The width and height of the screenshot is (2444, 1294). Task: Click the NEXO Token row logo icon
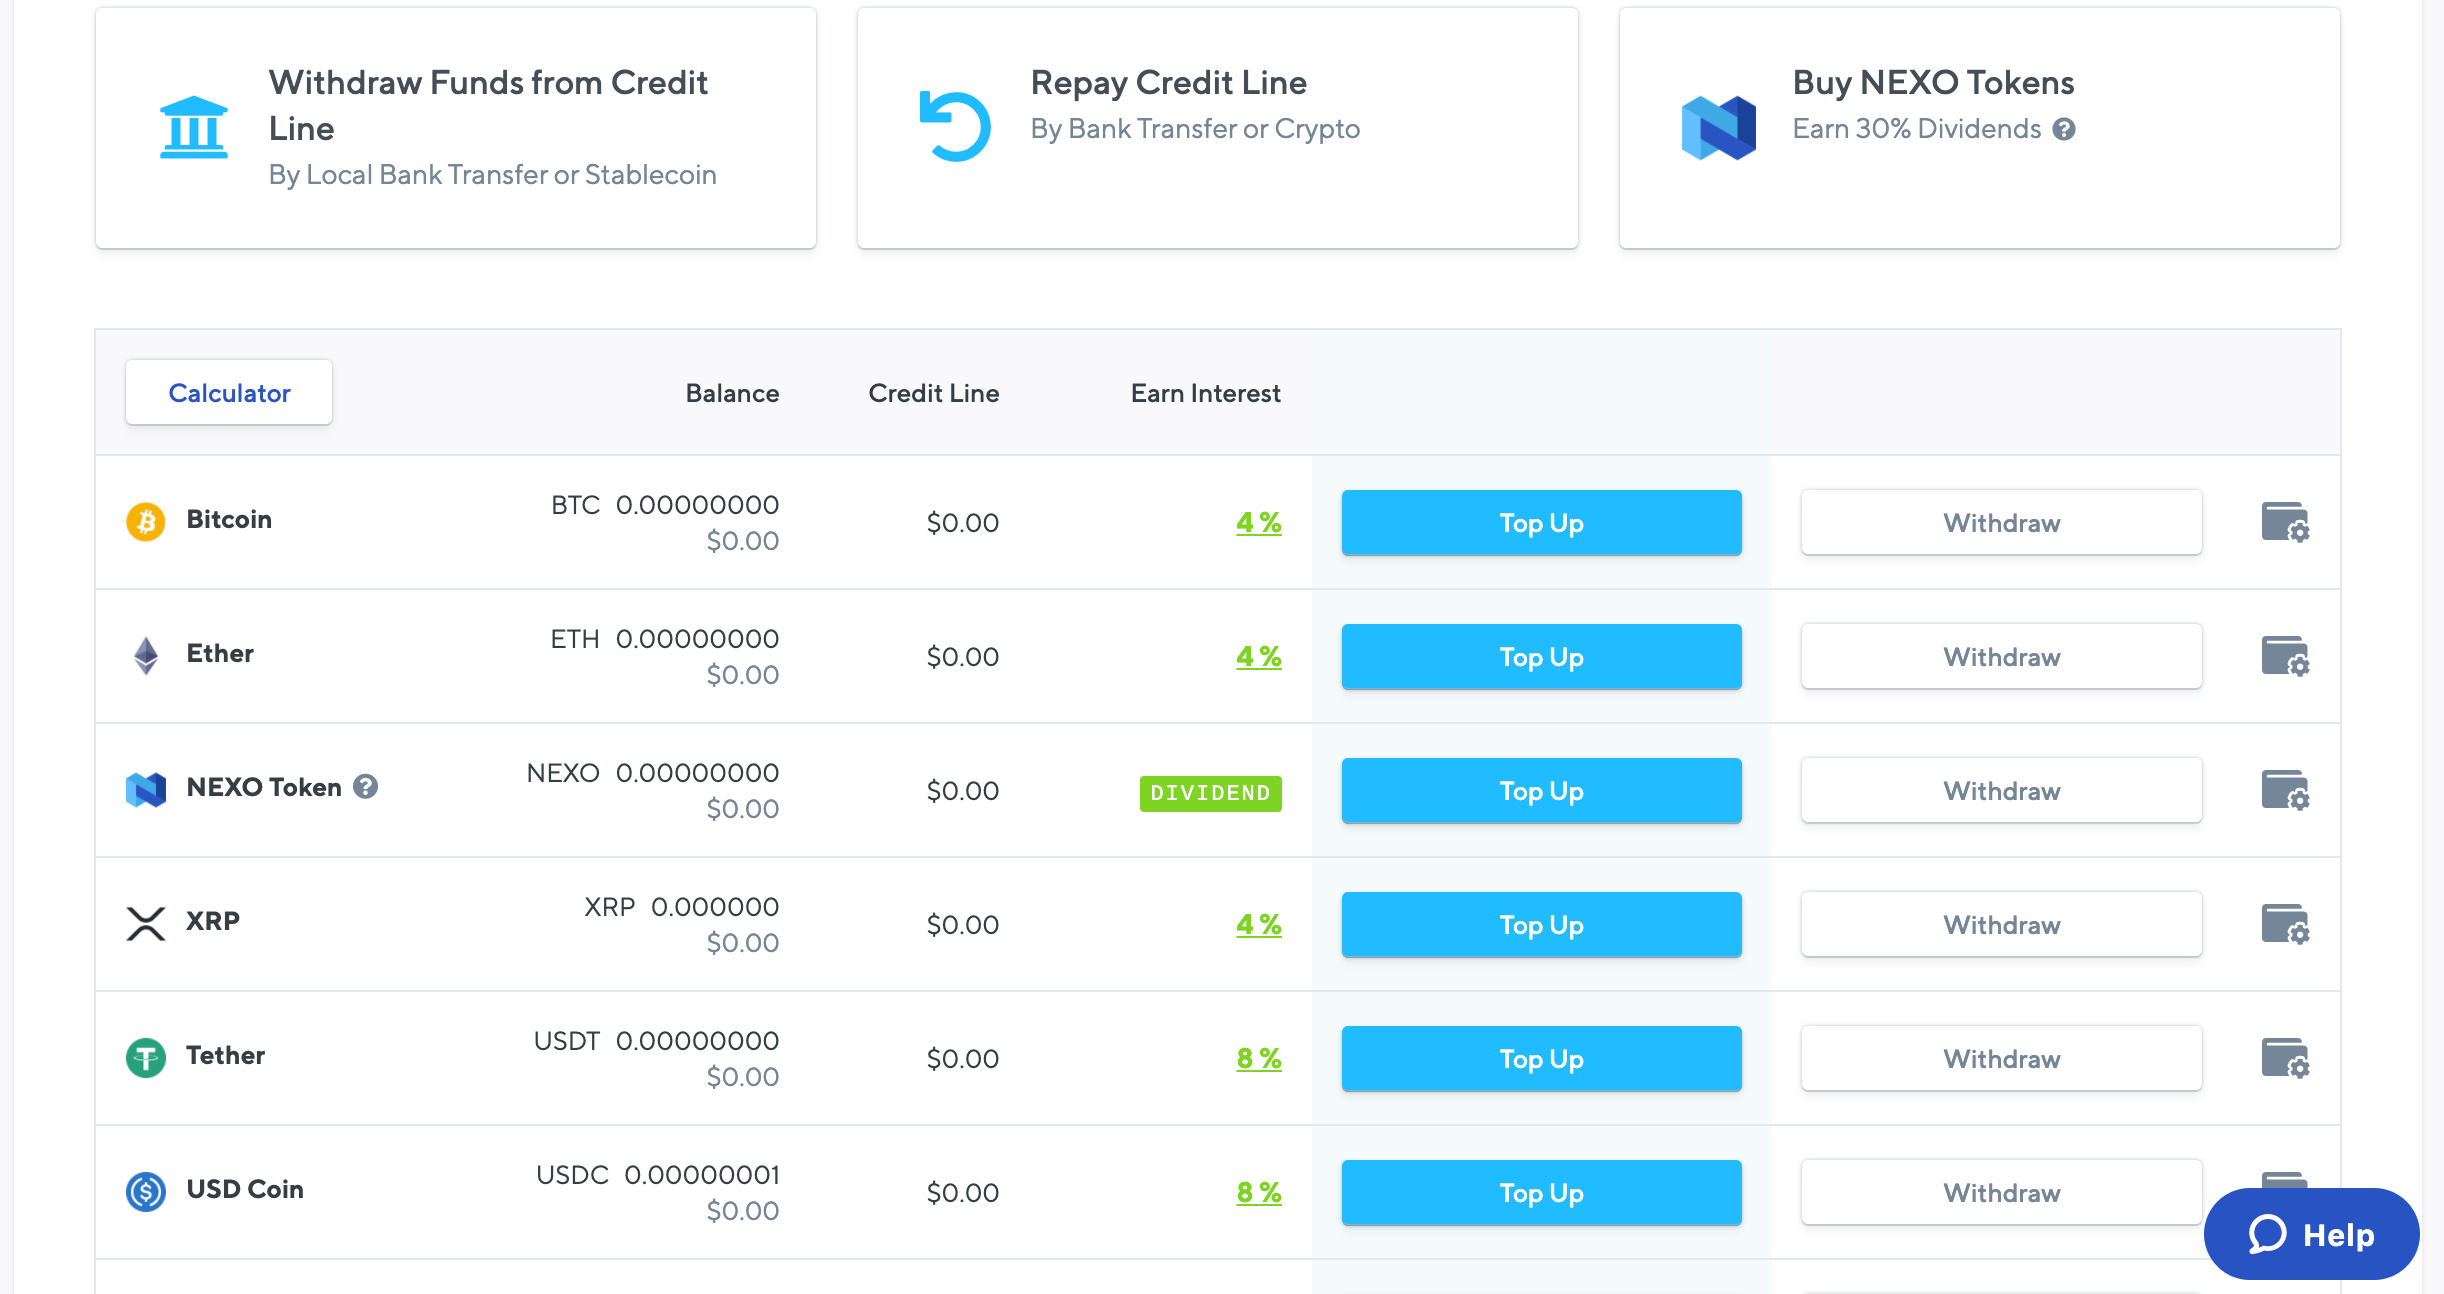(x=146, y=789)
